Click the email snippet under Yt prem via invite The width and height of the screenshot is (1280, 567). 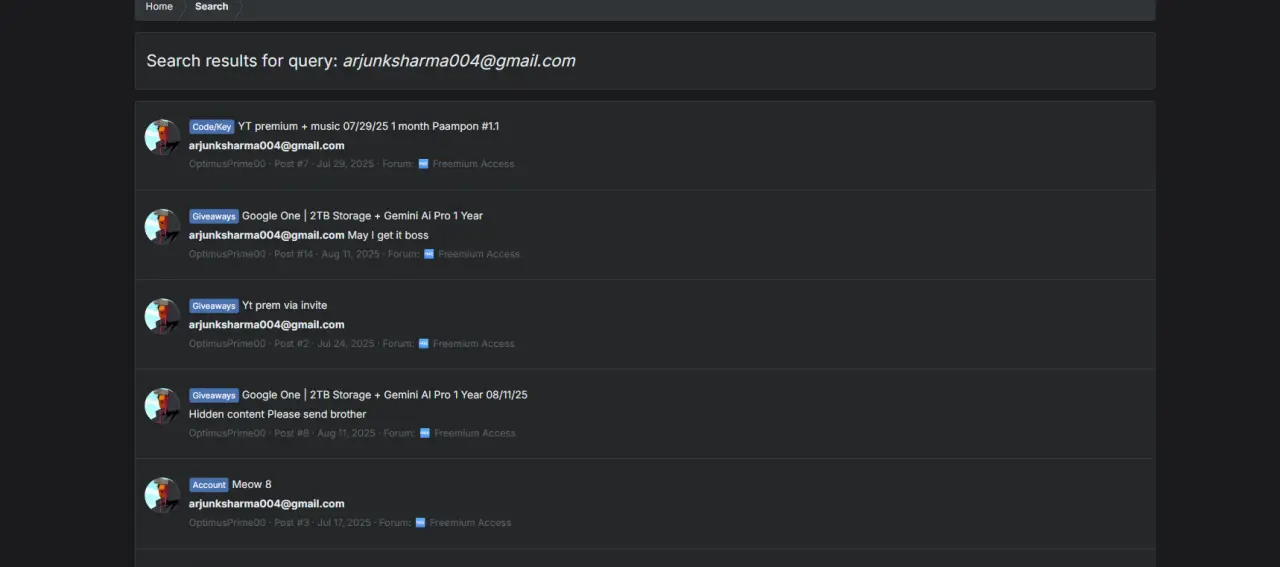coord(267,324)
